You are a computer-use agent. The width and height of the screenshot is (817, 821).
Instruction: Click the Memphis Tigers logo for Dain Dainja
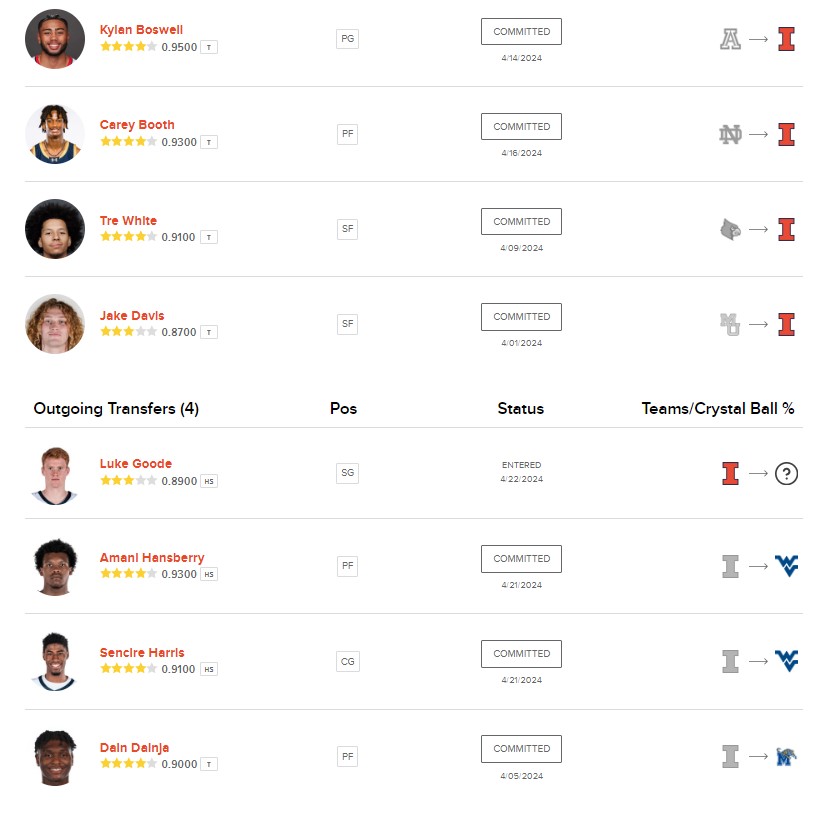click(787, 757)
